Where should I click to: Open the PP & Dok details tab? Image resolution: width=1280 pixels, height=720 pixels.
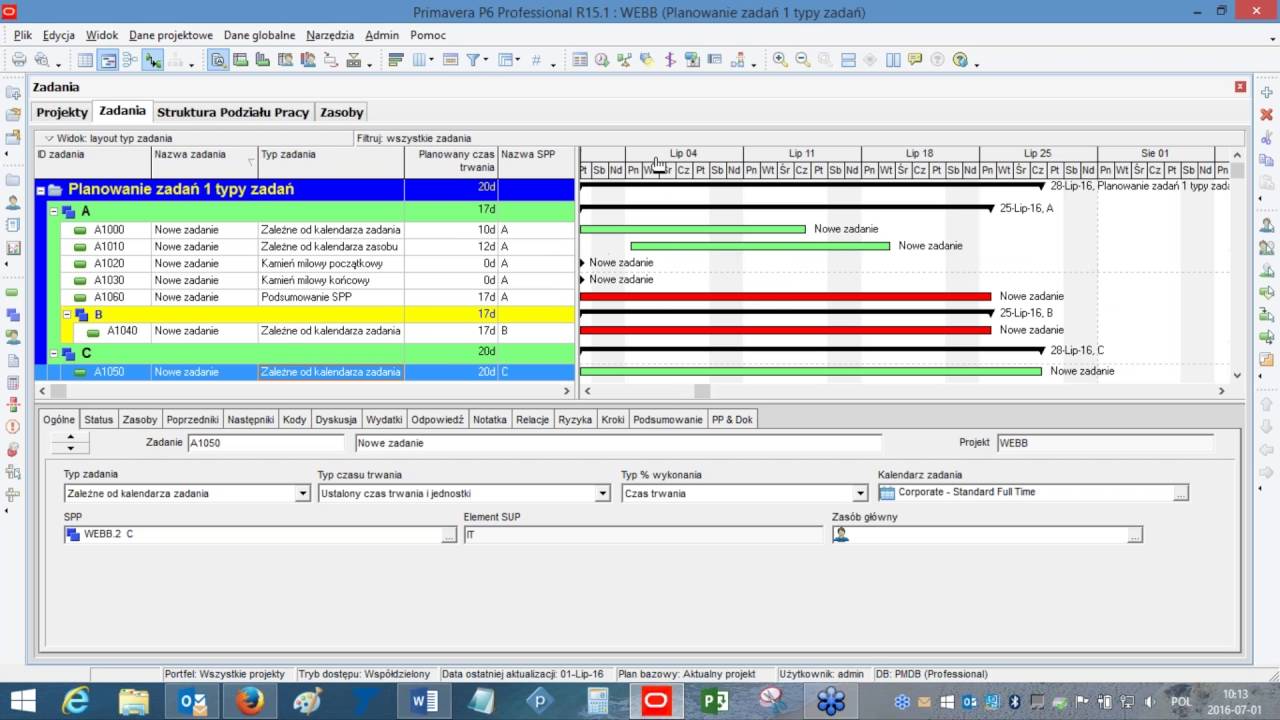(732, 419)
